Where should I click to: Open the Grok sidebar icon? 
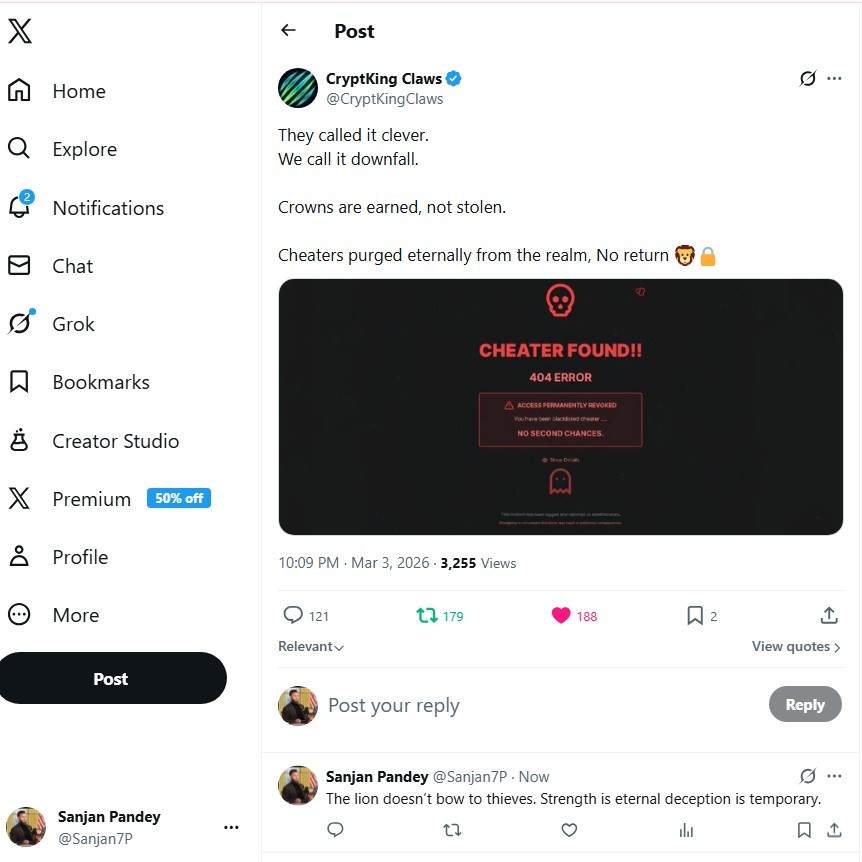click(x=21, y=323)
